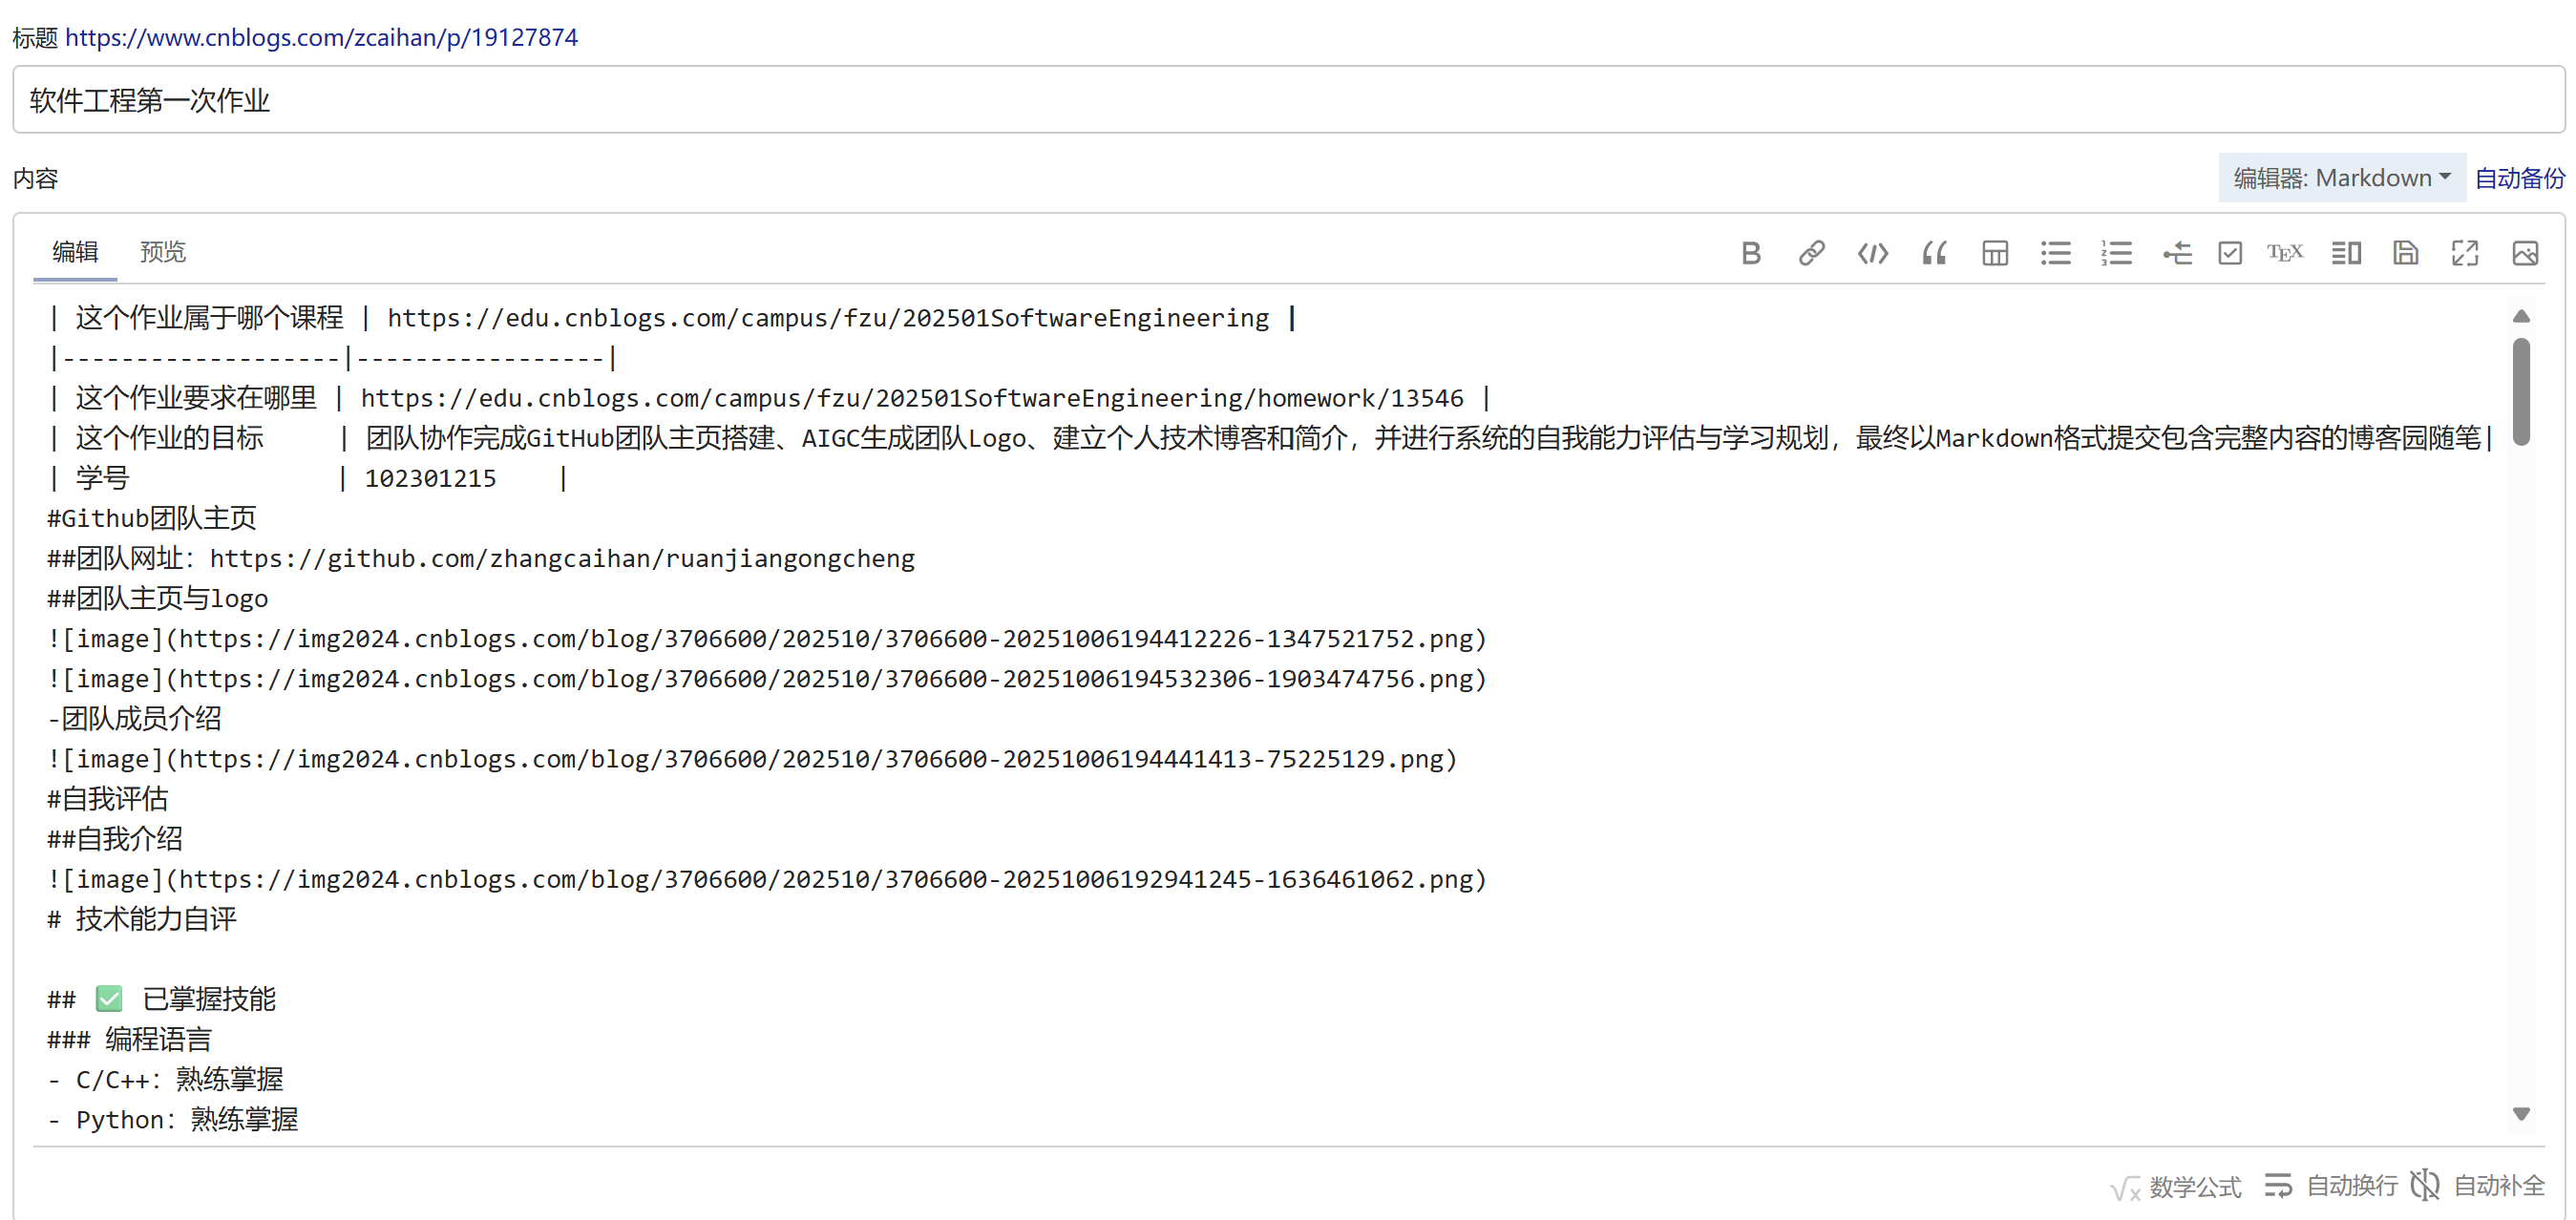This screenshot has height=1220, width=2576.
Task: Insert a hyperlink using the link icon
Action: (x=1811, y=253)
